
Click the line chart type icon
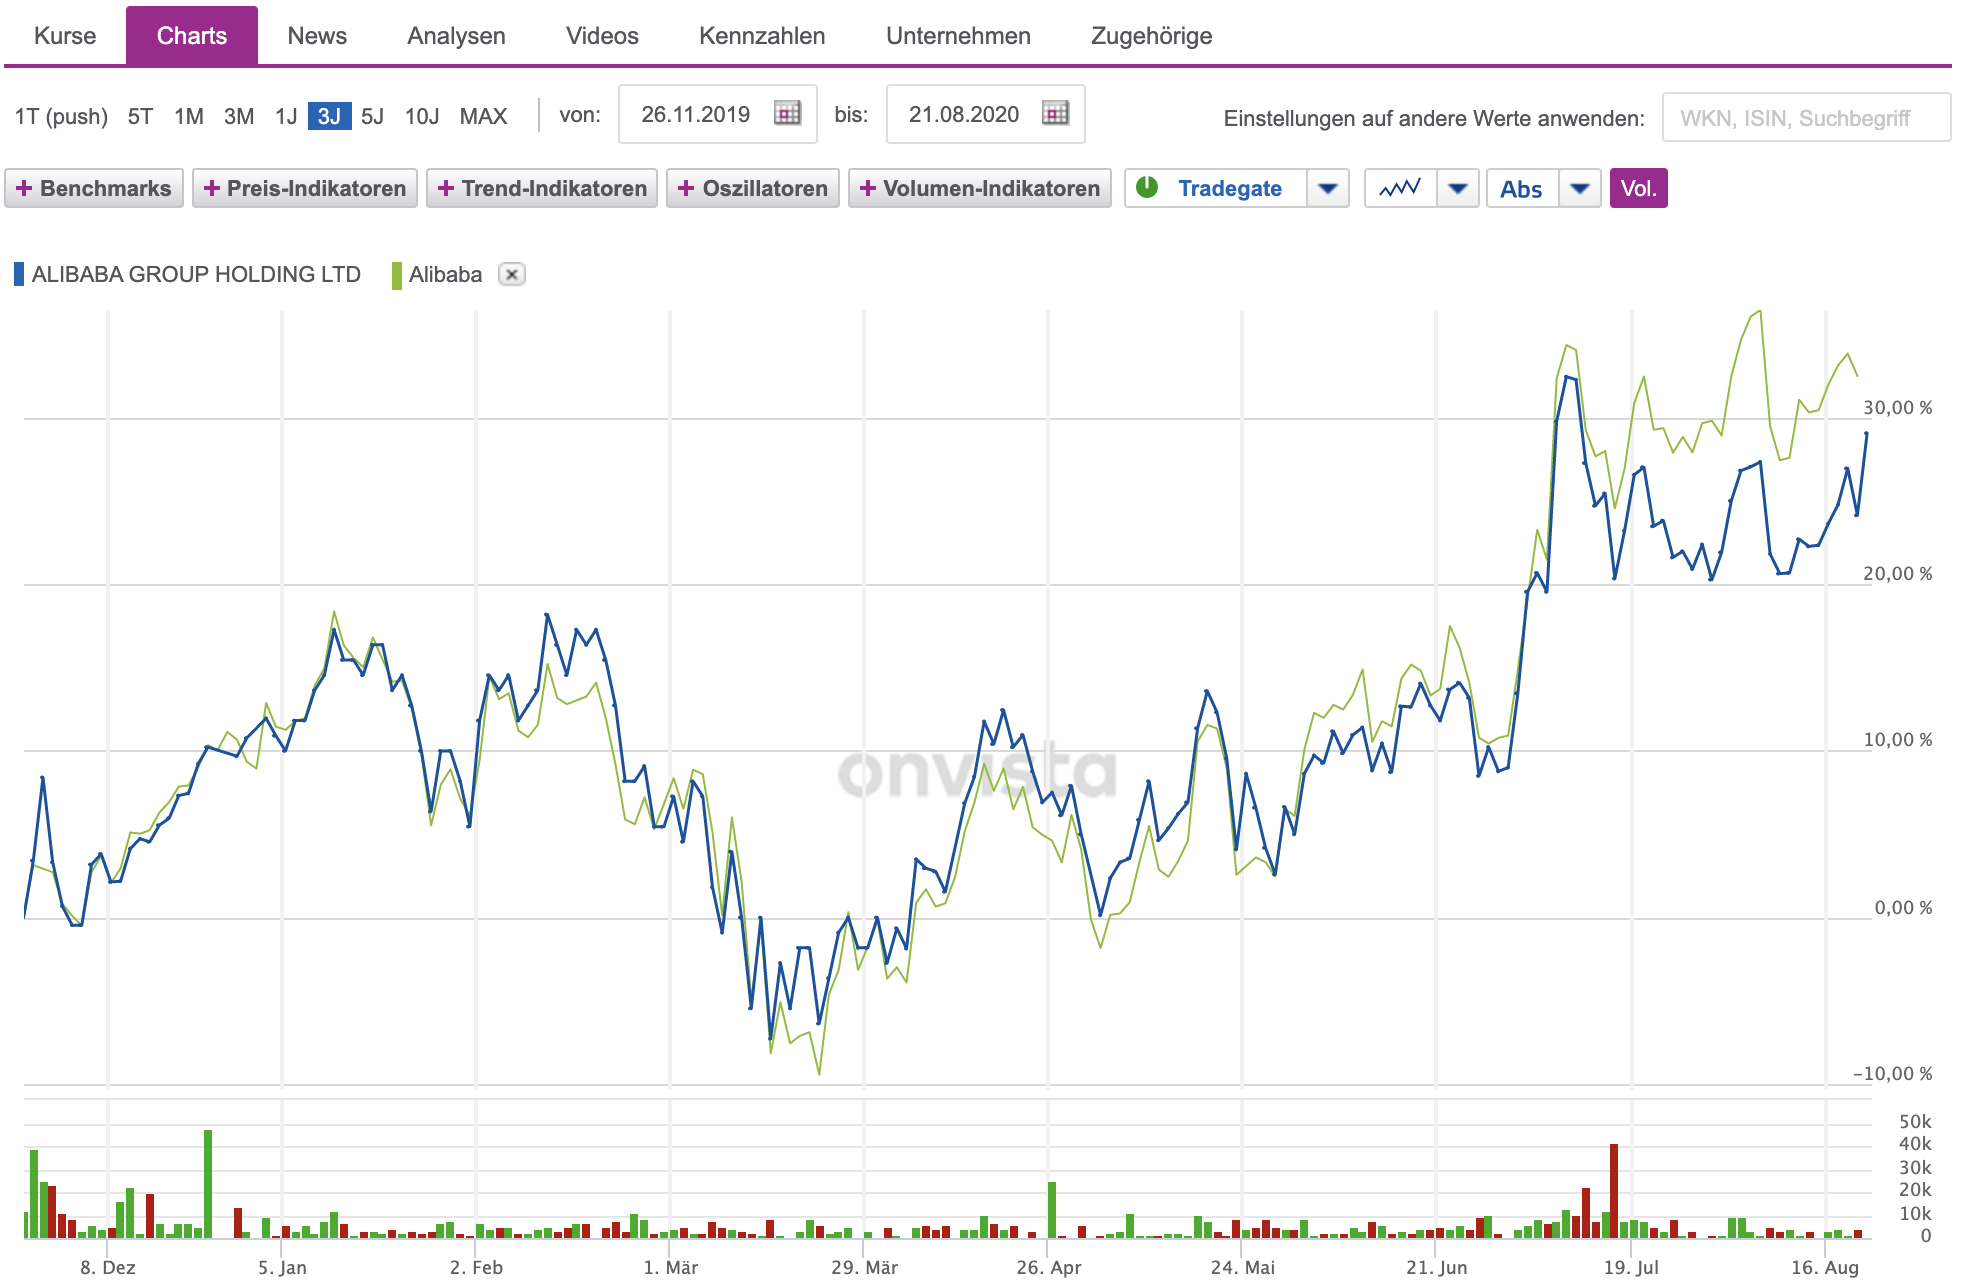tap(1400, 188)
